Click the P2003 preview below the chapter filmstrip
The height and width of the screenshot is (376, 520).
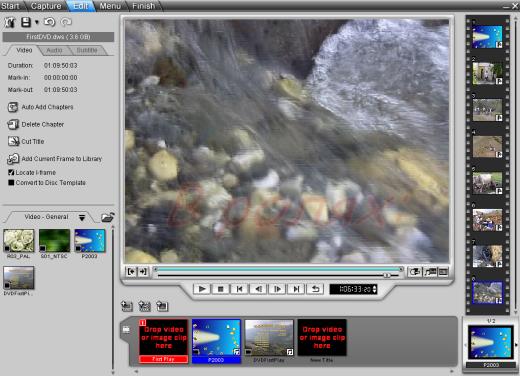[490, 342]
